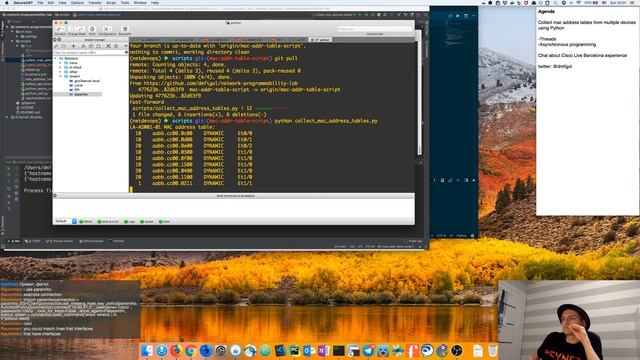This screenshot has height=360, width=640.
Task: Open the Options menu
Action: (x=77, y=3)
